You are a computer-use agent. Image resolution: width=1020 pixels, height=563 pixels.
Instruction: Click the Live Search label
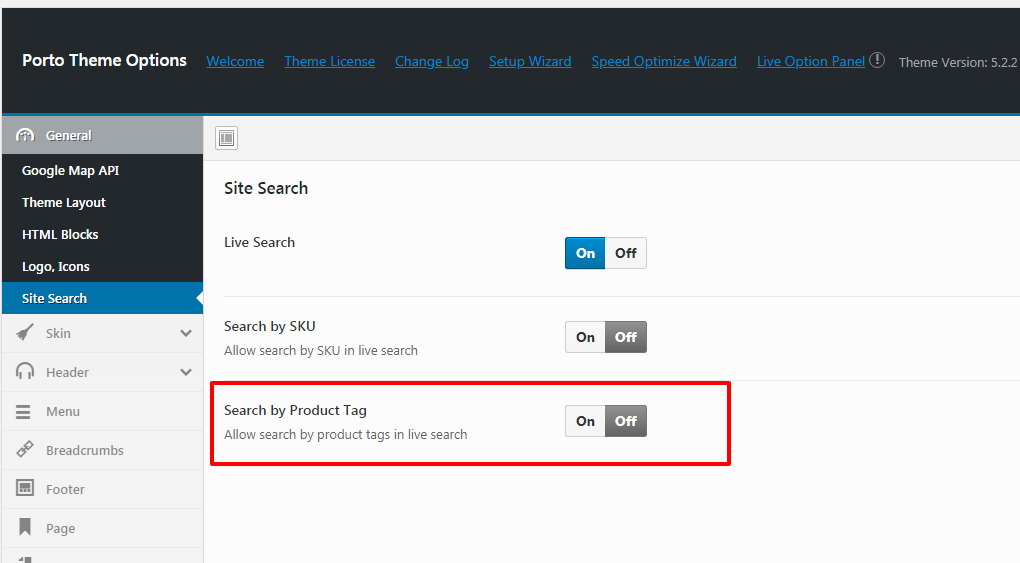(259, 242)
